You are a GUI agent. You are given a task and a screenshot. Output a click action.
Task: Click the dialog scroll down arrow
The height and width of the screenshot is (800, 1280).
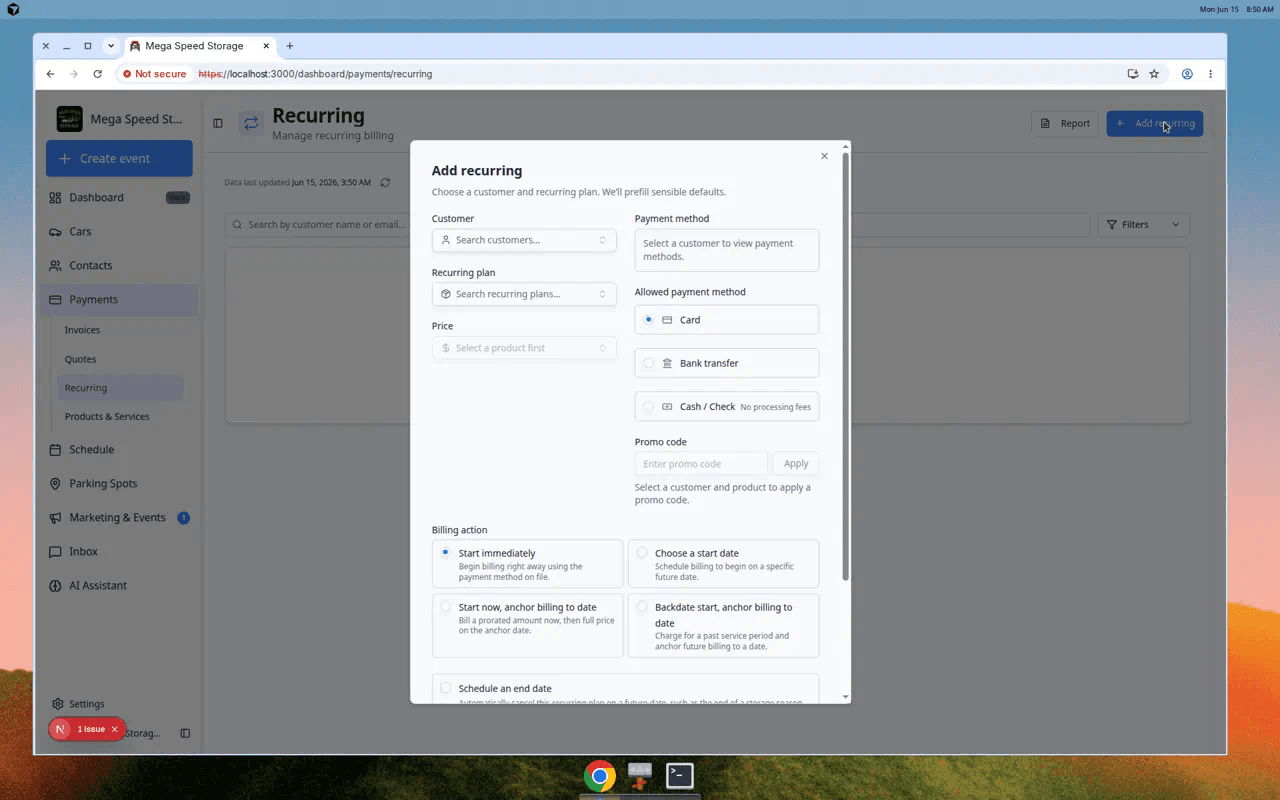coord(846,697)
